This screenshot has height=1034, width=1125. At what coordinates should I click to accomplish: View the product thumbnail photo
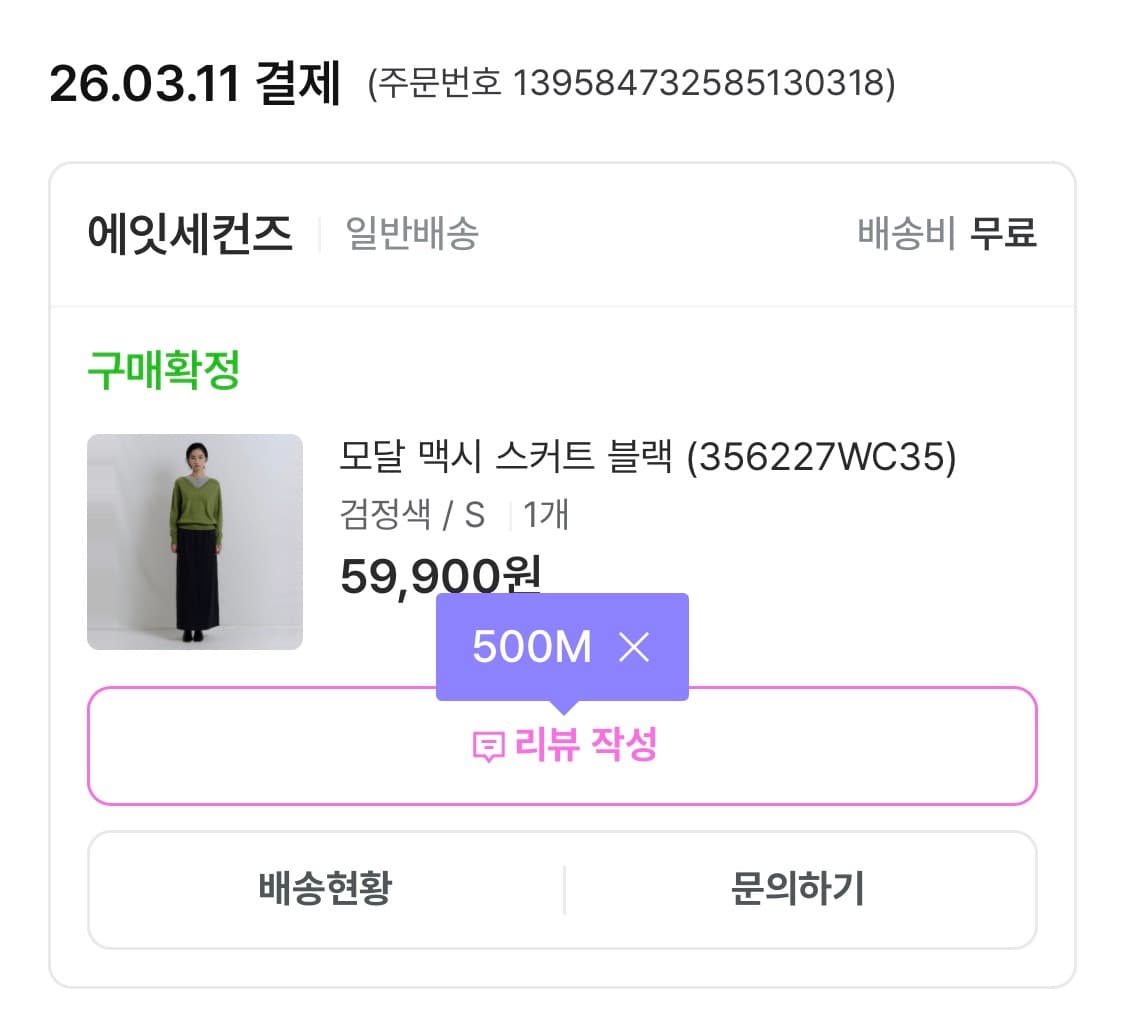(x=195, y=542)
